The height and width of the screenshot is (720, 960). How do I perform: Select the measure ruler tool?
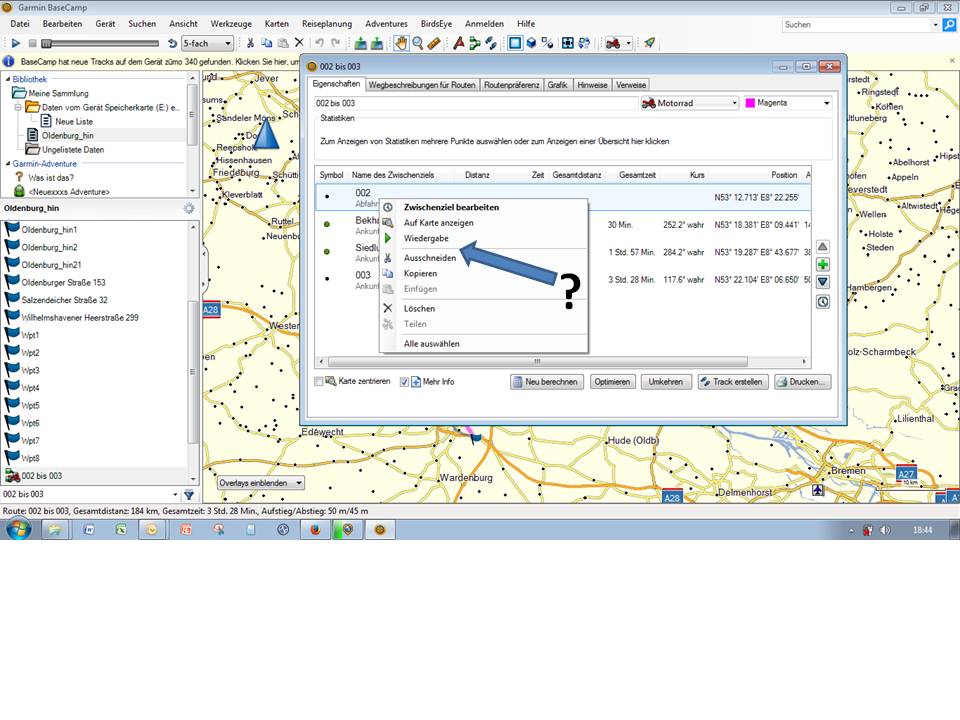pyautogui.click(x=433, y=43)
